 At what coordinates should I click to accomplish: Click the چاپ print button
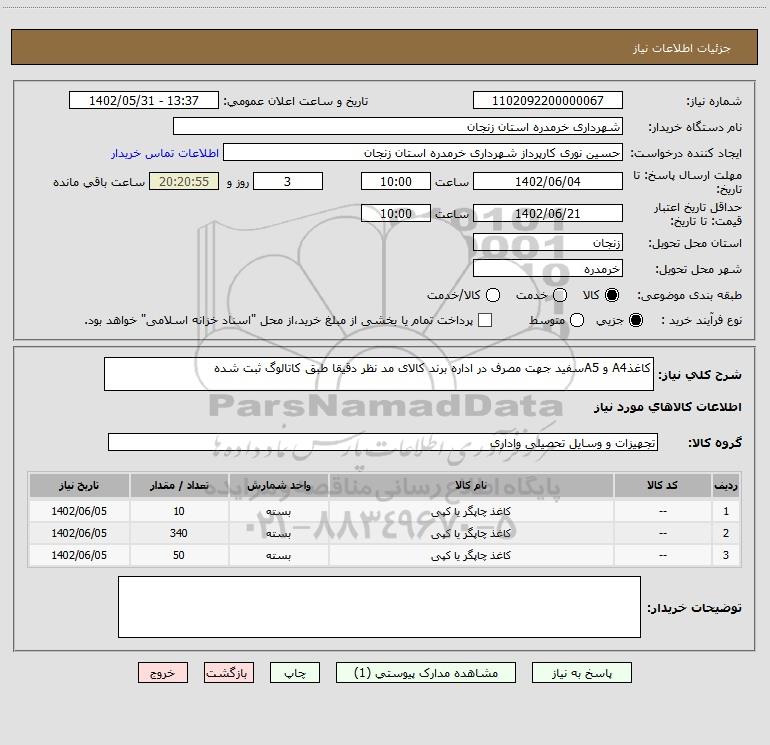(295, 672)
